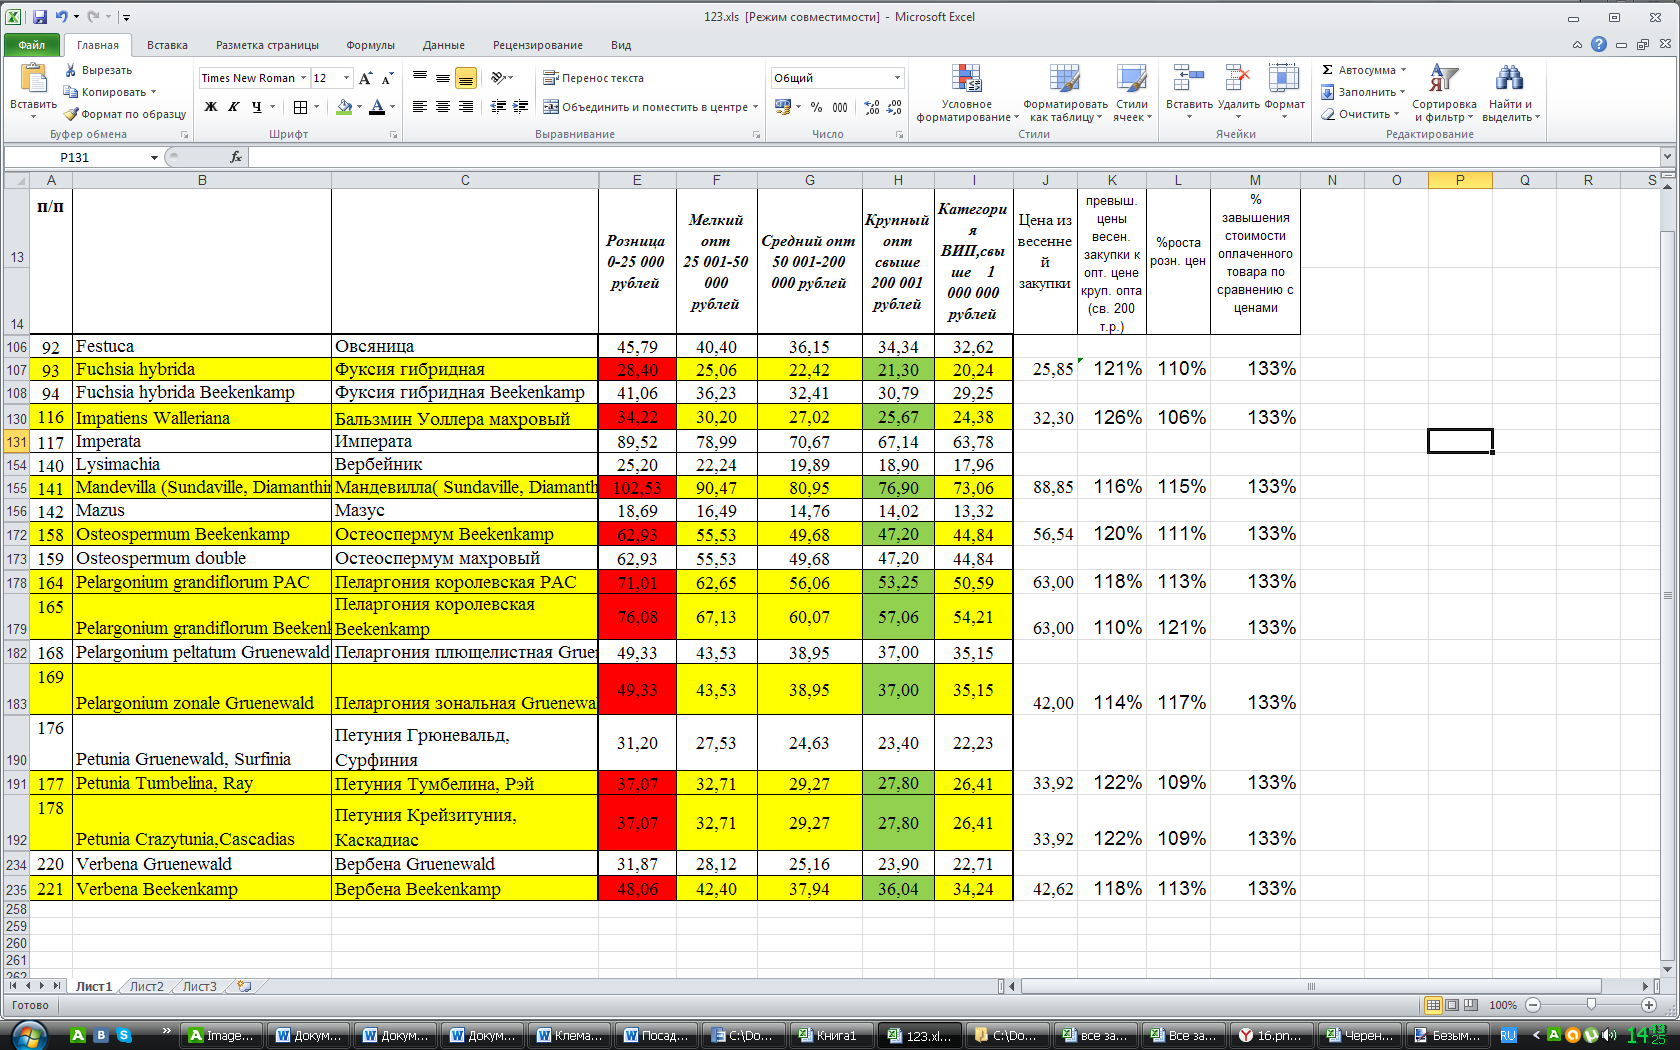Click the zoom slider in the status bar
Screen dimensions: 1680x1050
pyautogui.click(x=1591, y=1005)
